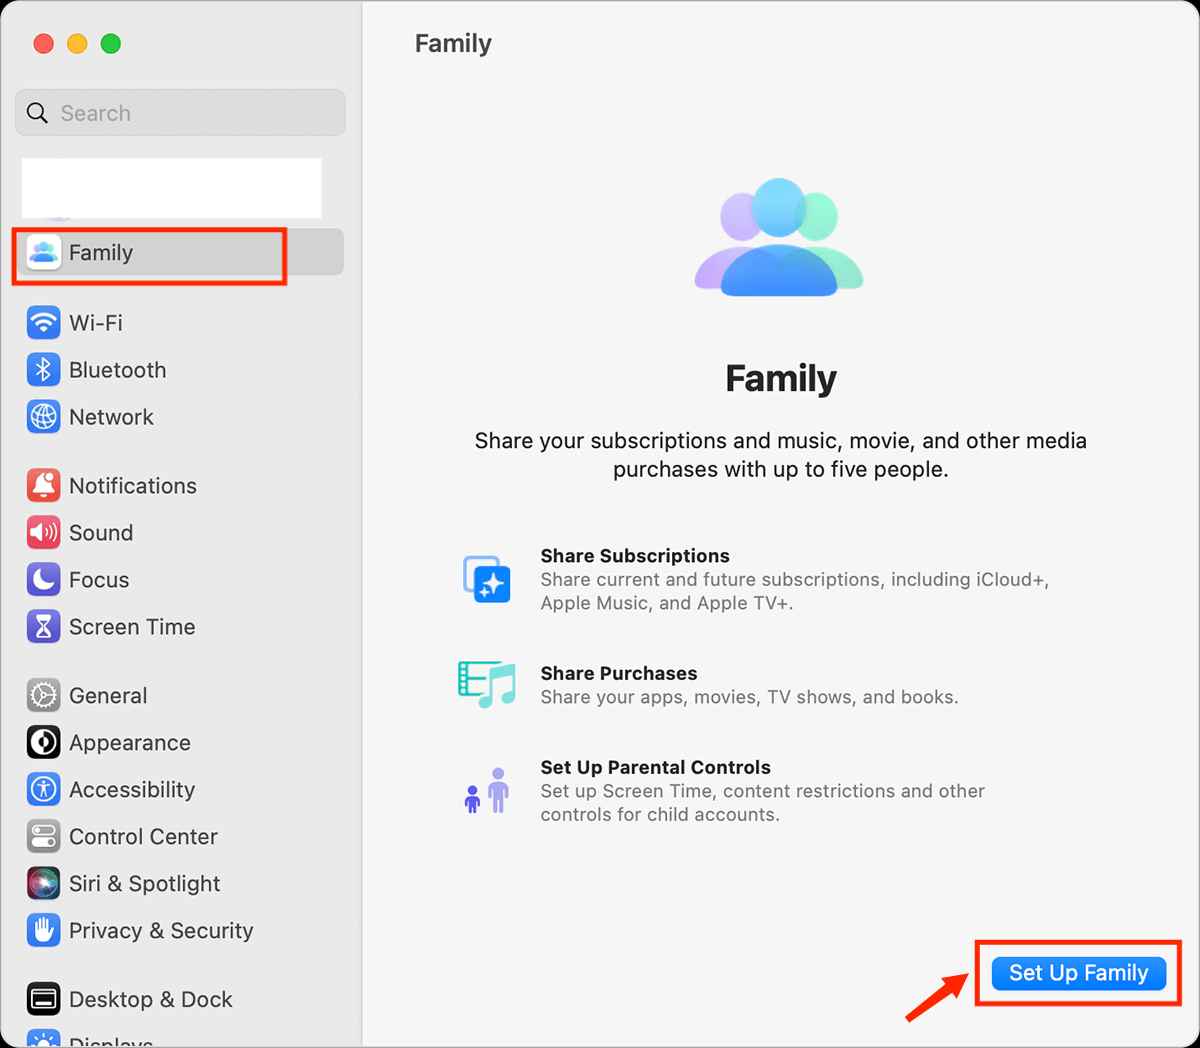Screen dimensions: 1200x1048
Task: Click the Privacy & Security hand icon
Action: pos(43,931)
